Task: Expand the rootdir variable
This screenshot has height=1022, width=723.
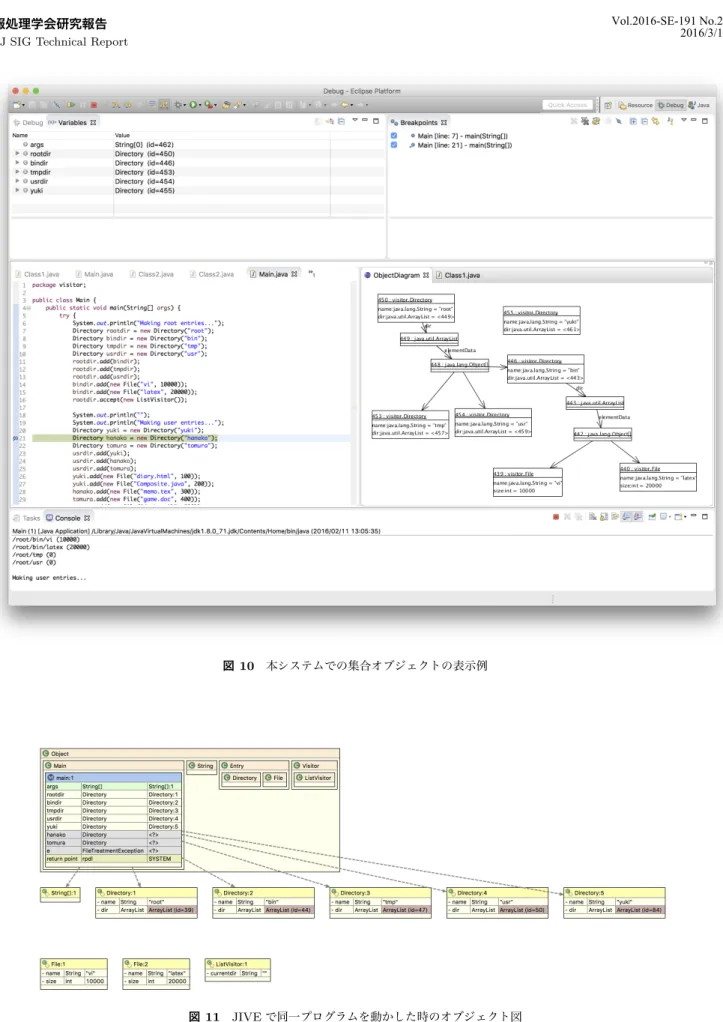Action: 18,154
